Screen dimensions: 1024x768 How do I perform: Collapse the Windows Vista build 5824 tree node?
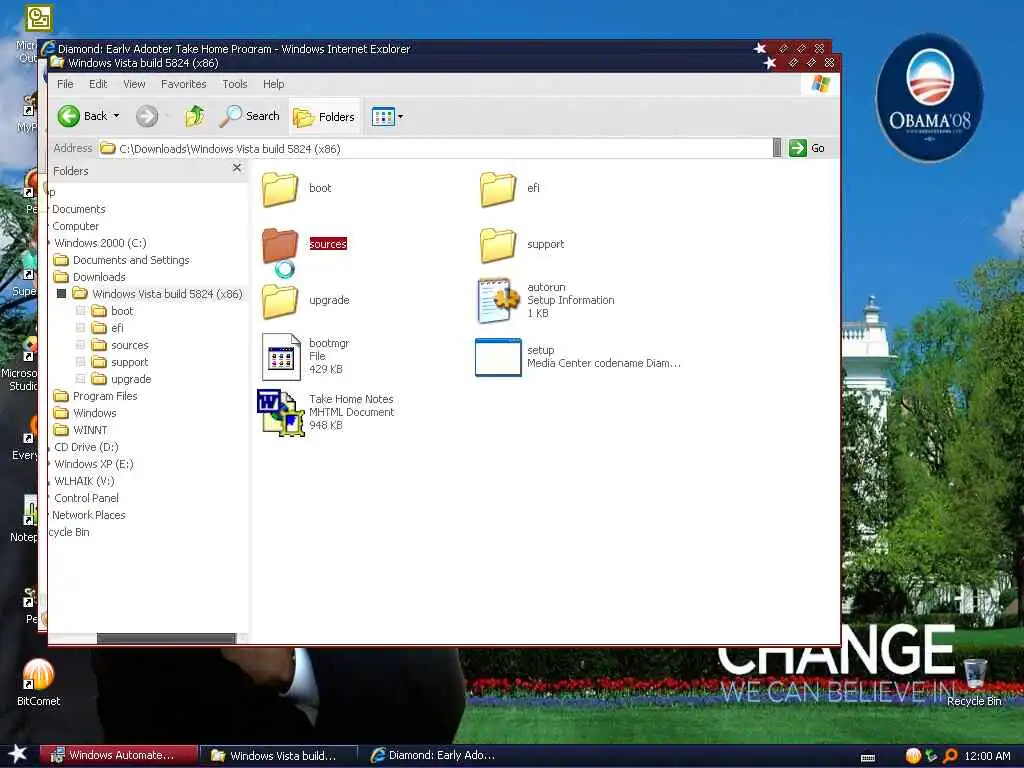pos(61,294)
